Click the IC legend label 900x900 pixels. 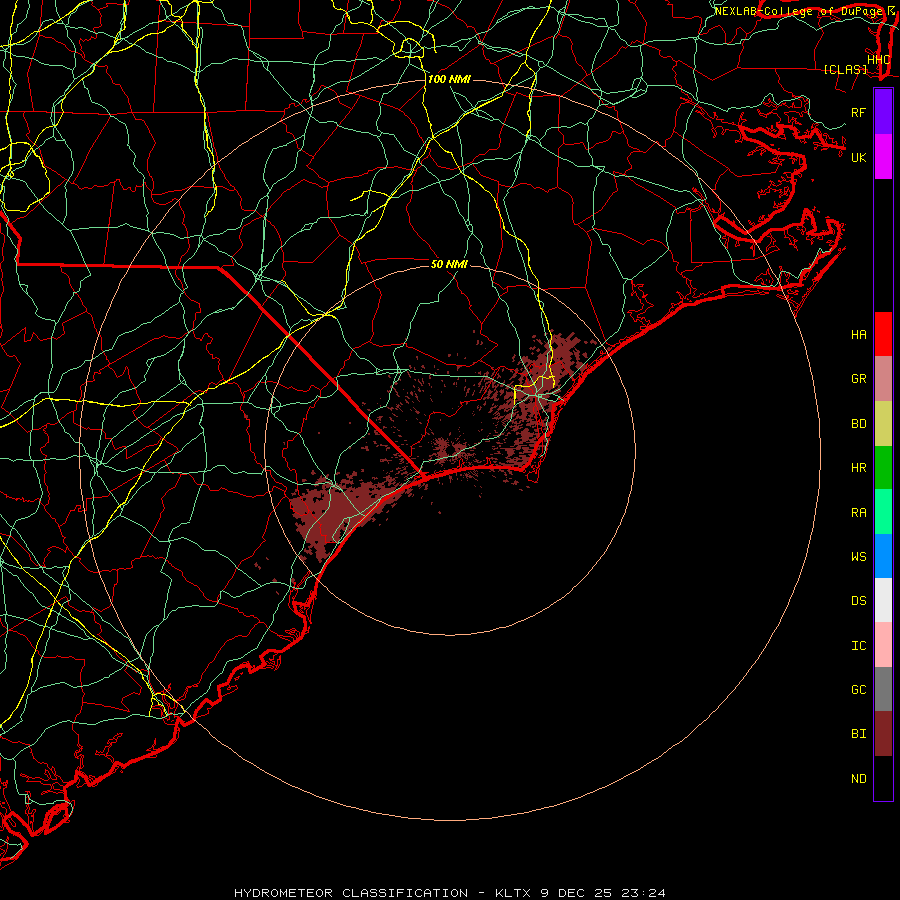click(x=858, y=645)
